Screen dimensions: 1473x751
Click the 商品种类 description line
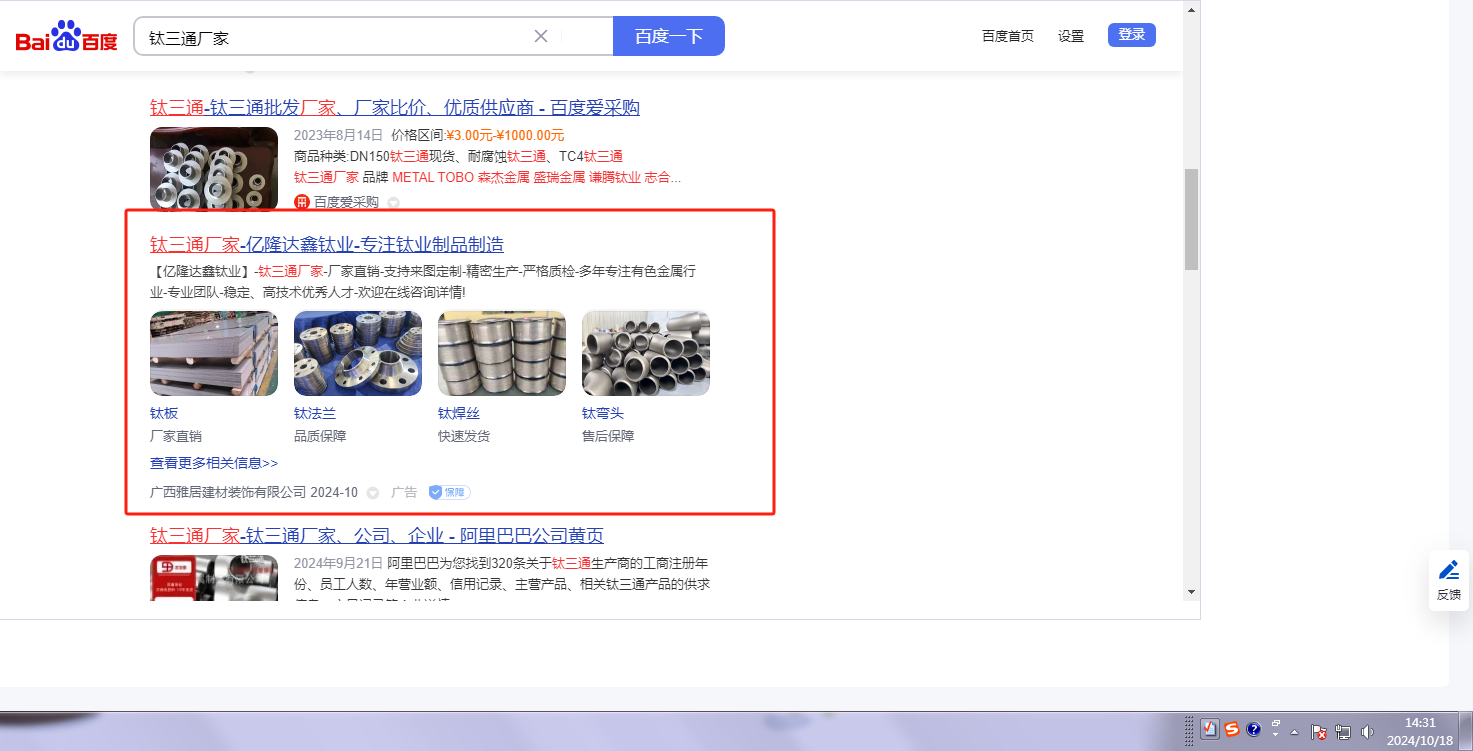pyautogui.click(x=458, y=156)
